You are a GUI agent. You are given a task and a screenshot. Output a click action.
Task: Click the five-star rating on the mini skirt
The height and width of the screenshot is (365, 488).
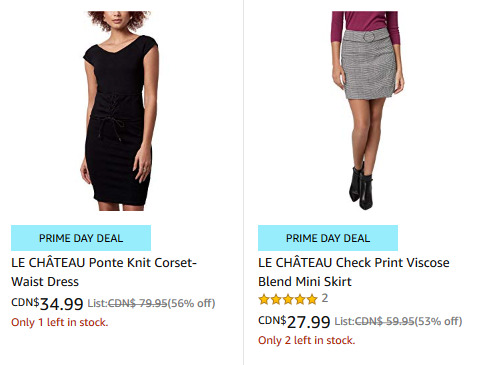point(288,299)
